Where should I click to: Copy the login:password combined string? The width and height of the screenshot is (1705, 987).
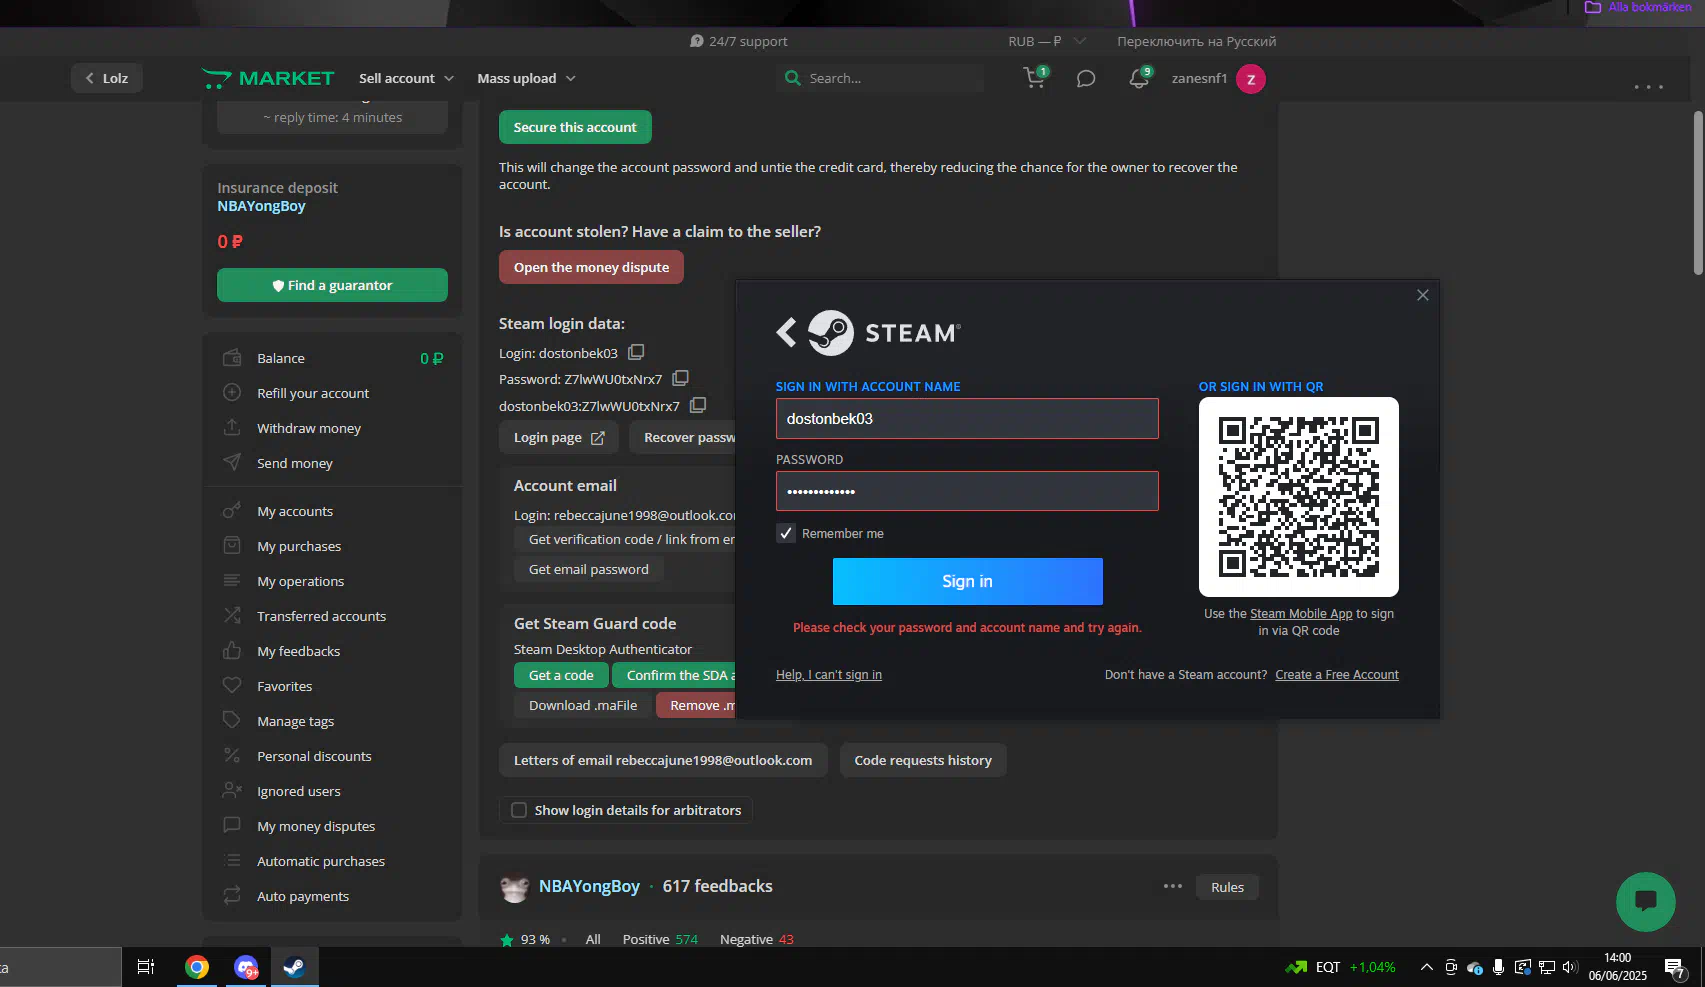(x=698, y=405)
